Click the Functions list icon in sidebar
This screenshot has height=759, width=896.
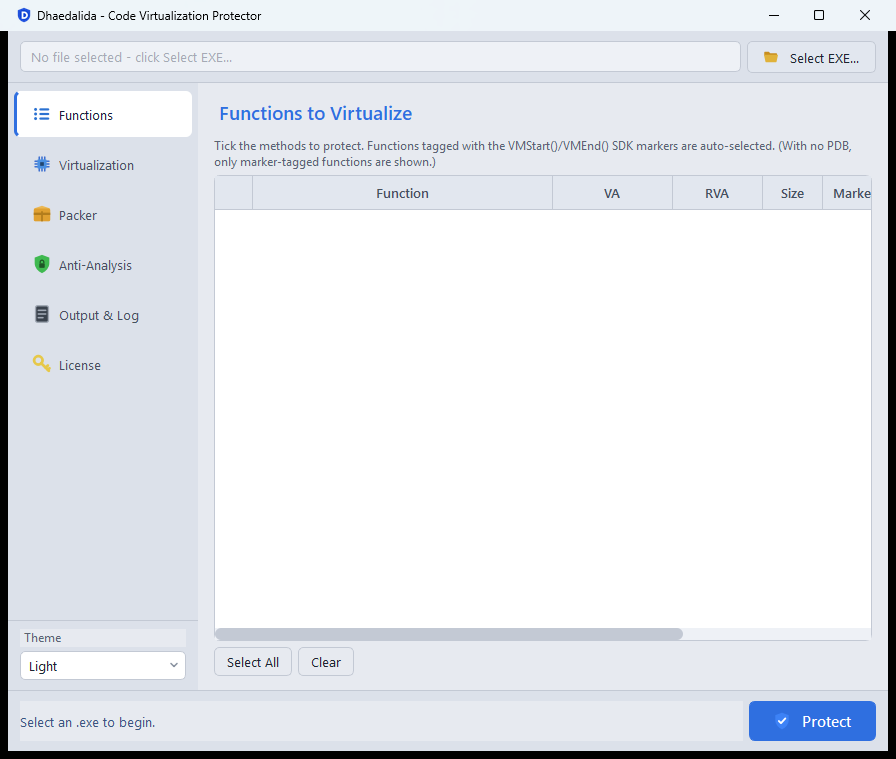pos(41,114)
